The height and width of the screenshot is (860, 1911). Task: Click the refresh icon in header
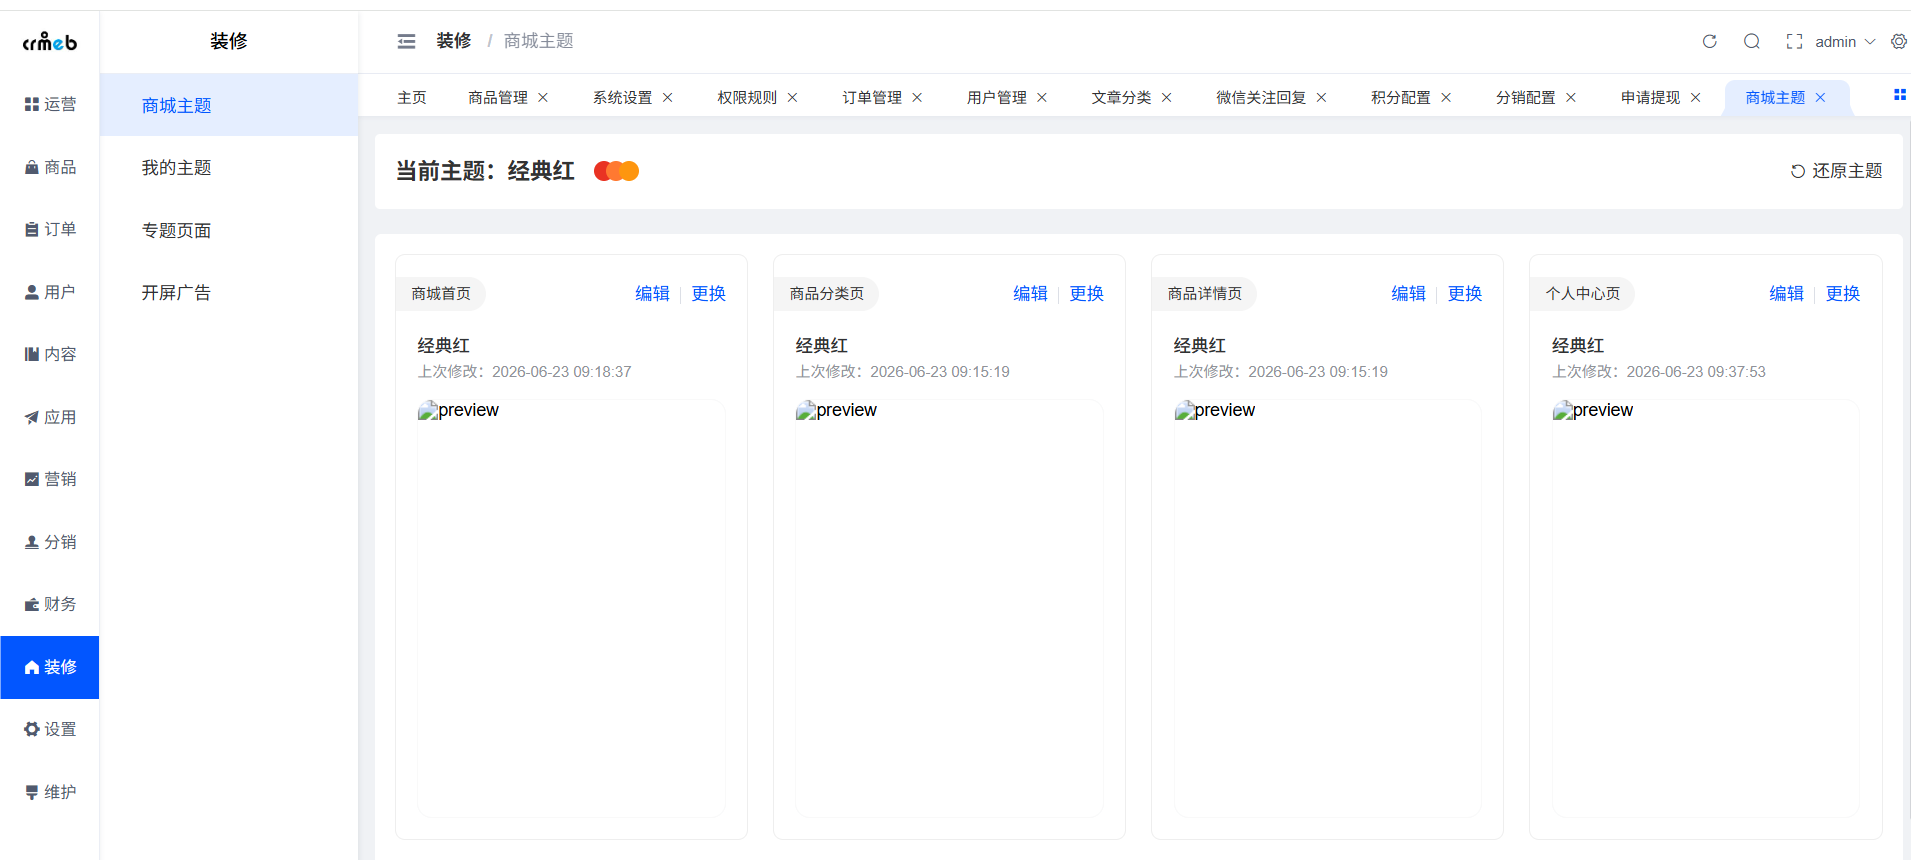[1710, 41]
